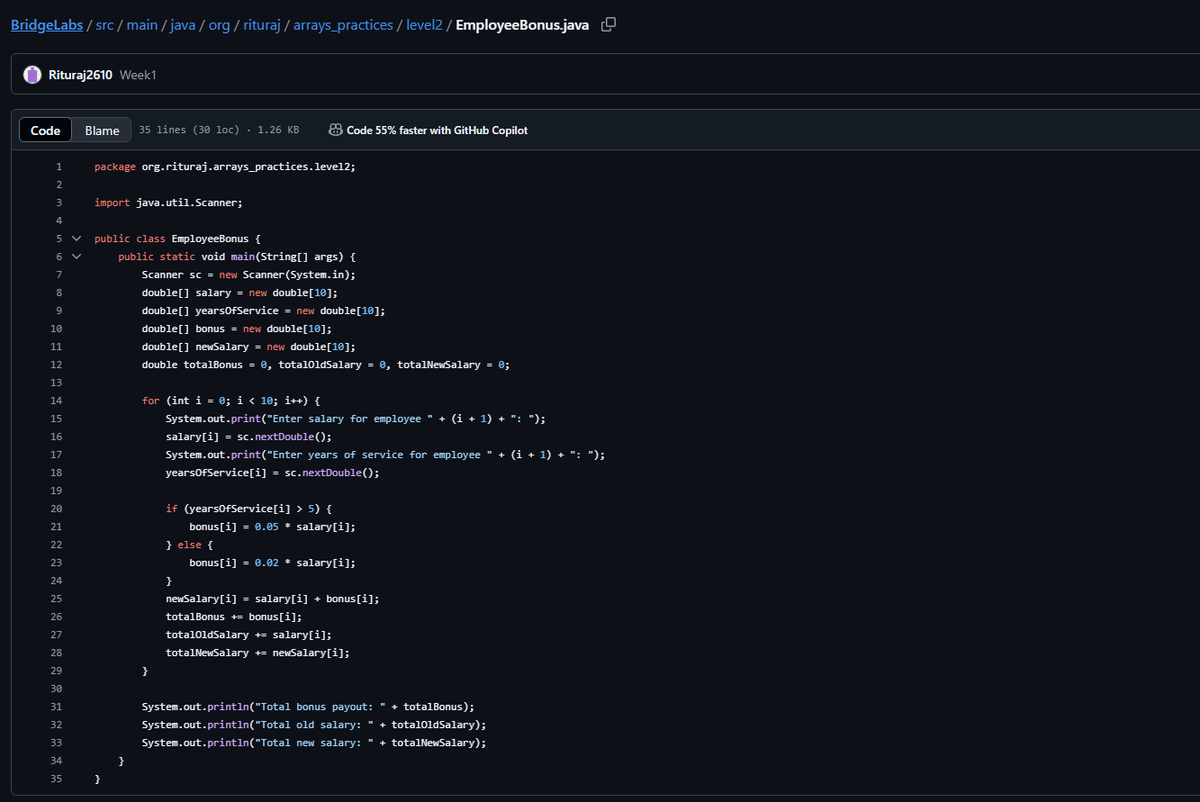Click the 'Total old salary' println statement
1200x802 pixels.
coord(313,725)
